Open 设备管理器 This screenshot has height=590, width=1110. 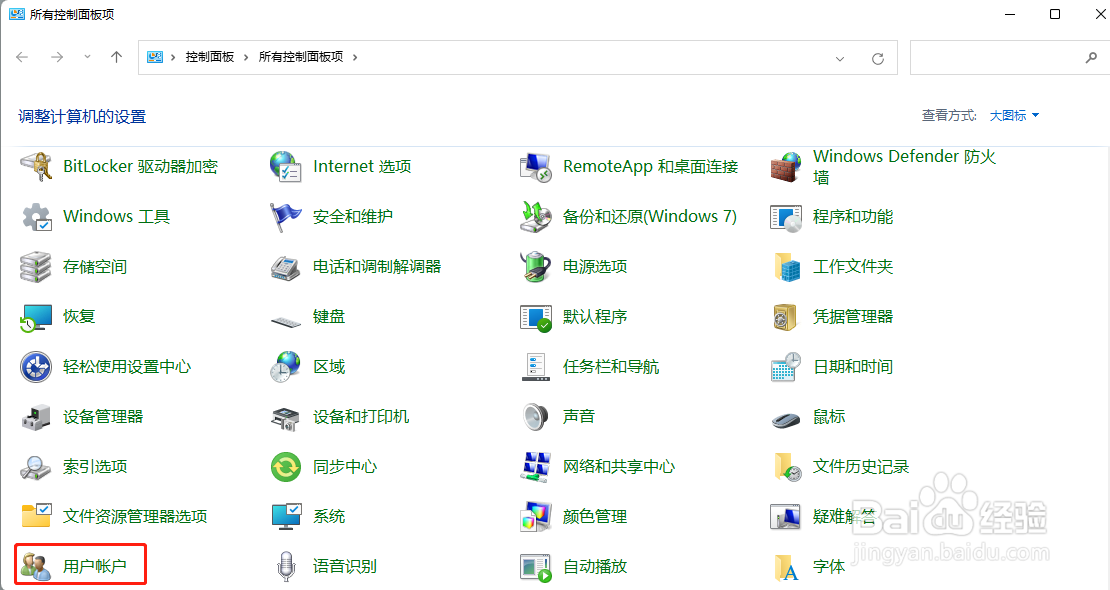point(100,416)
